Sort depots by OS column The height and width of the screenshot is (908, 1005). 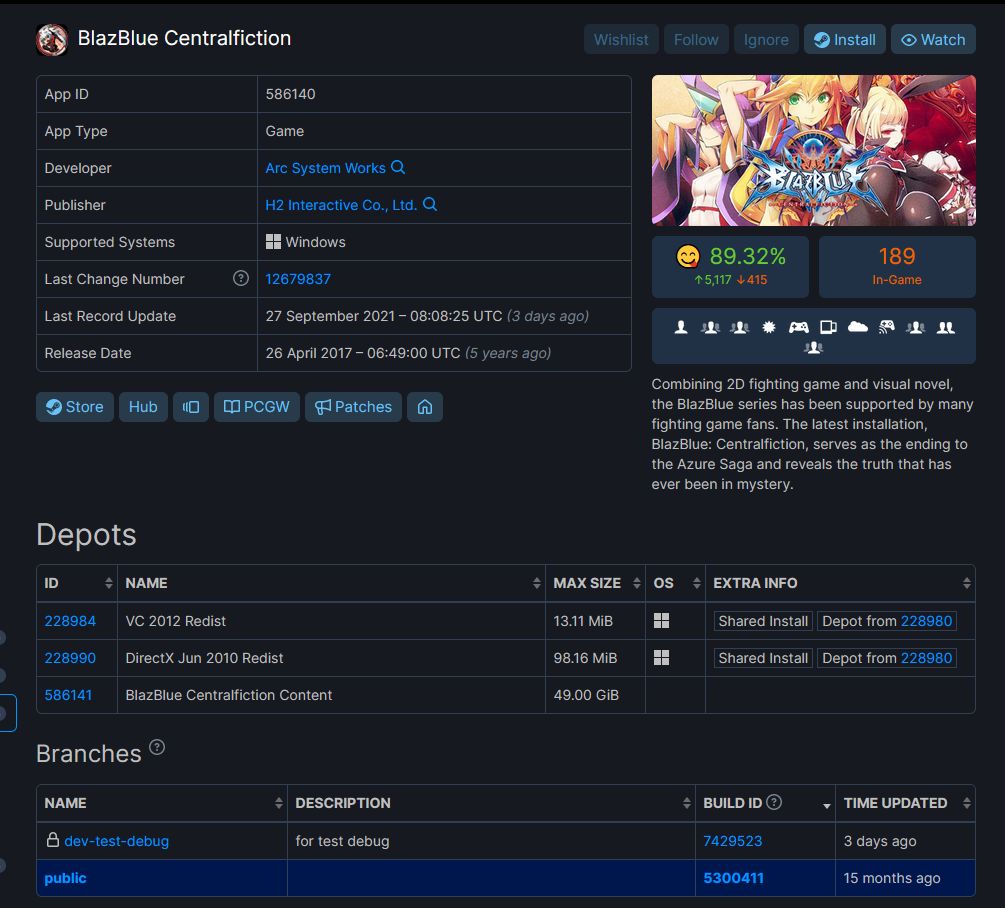click(x=676, y=583)
